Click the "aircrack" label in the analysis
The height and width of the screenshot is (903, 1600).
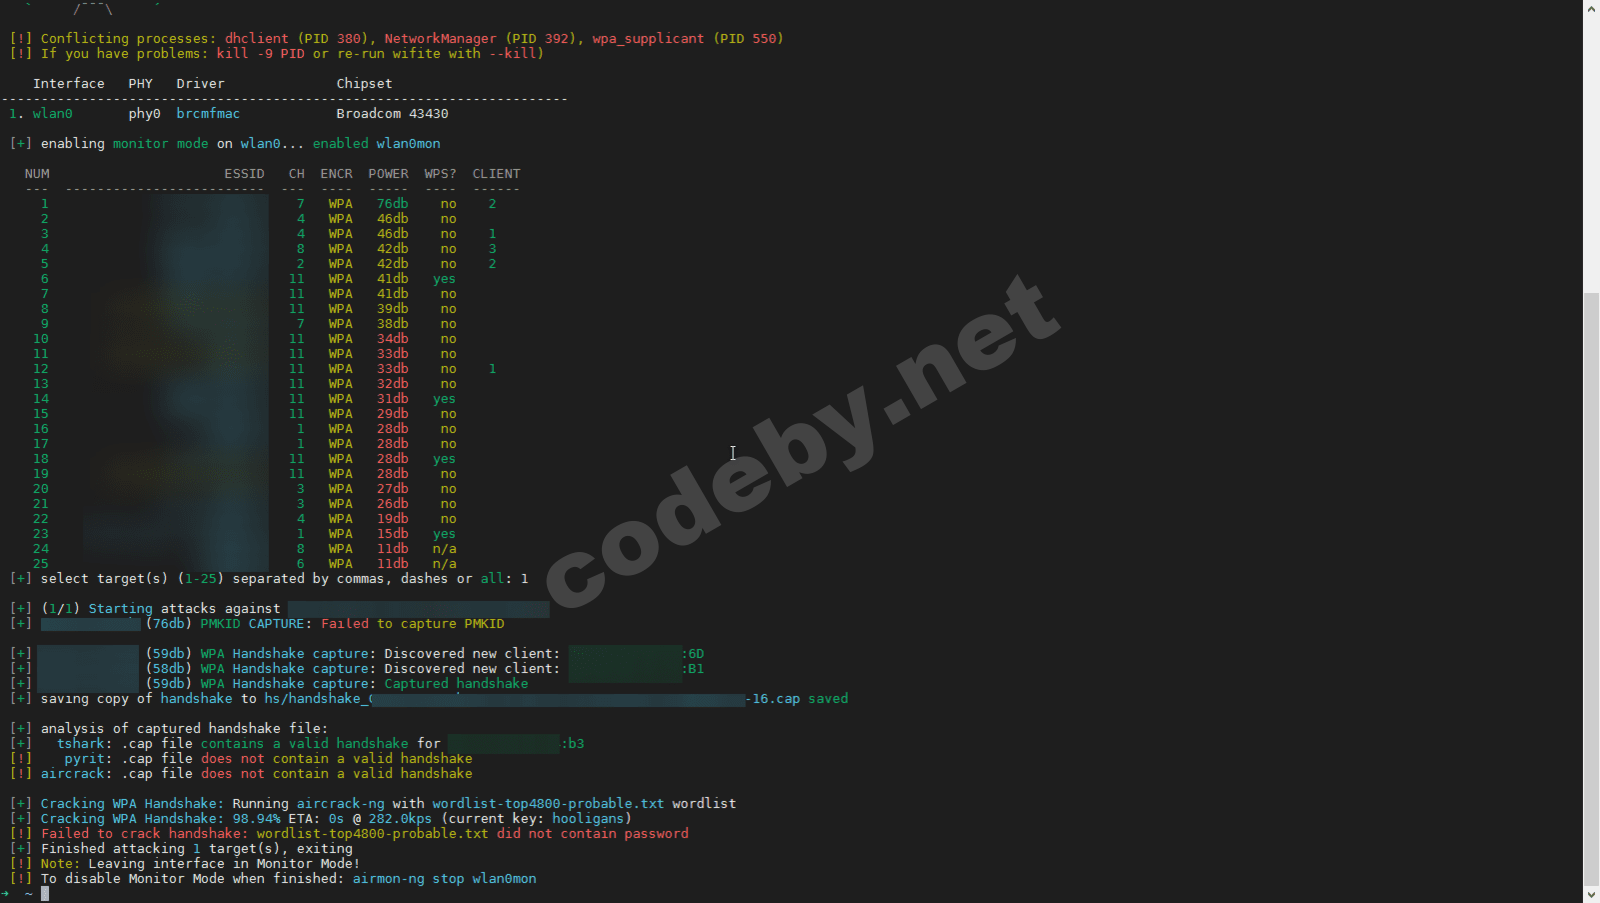coord(73,774)
